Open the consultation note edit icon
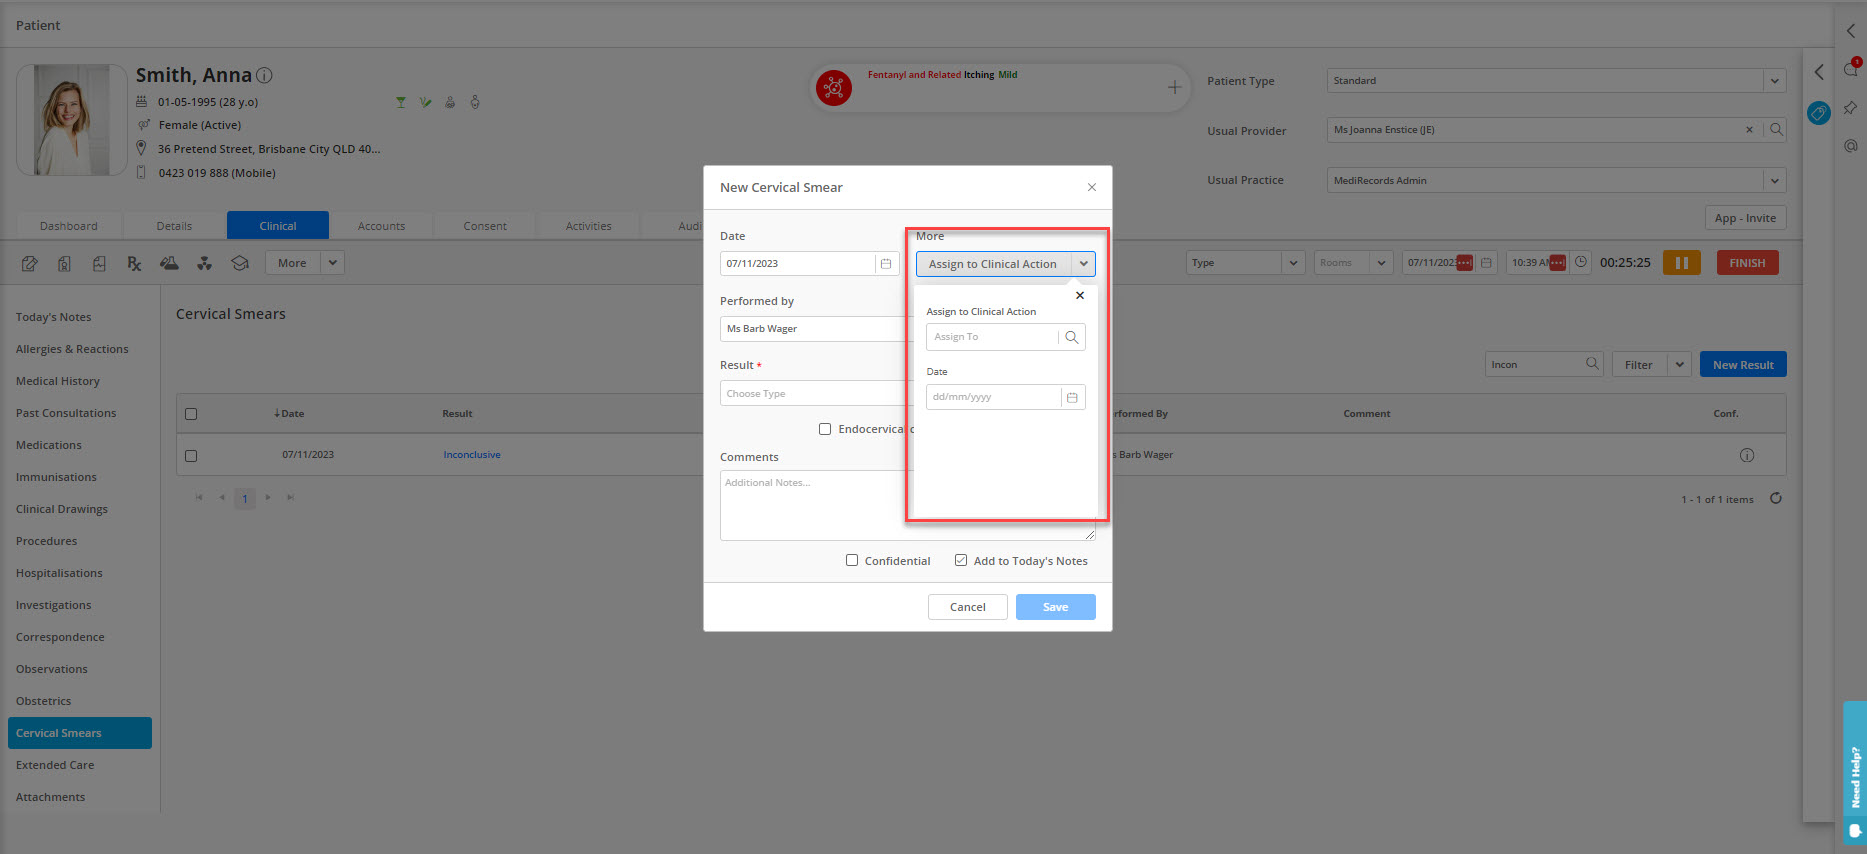1867x854 pixels. 30,263
